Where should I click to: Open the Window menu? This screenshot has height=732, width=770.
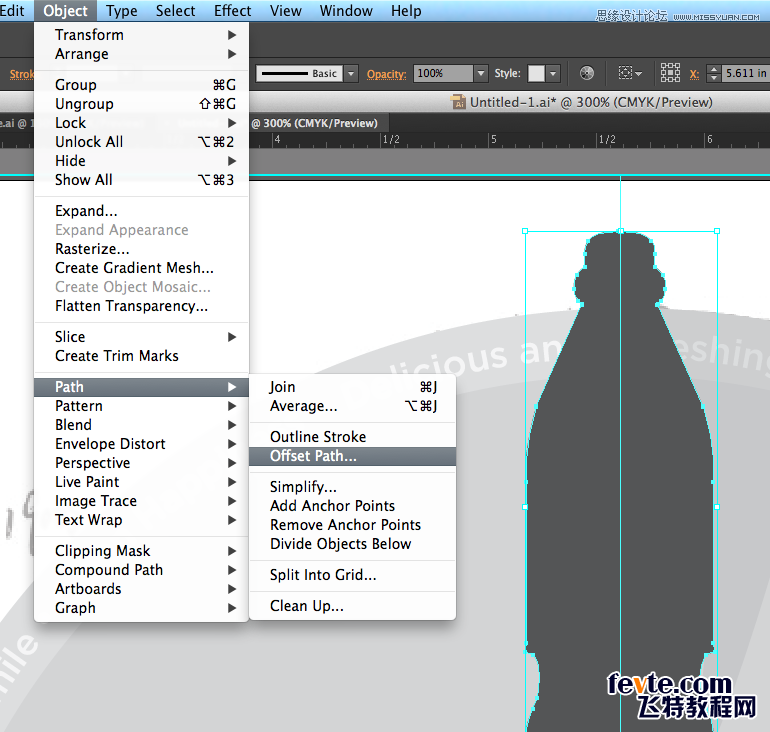point(346,11)
